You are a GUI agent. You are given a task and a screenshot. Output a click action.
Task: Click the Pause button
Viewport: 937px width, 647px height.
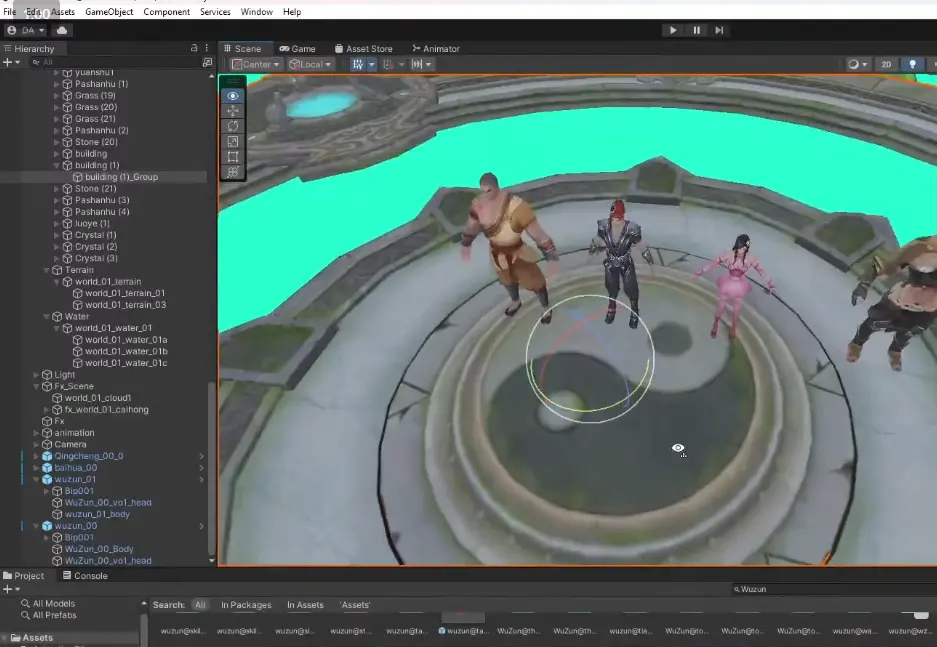click(x=696, y=30)
